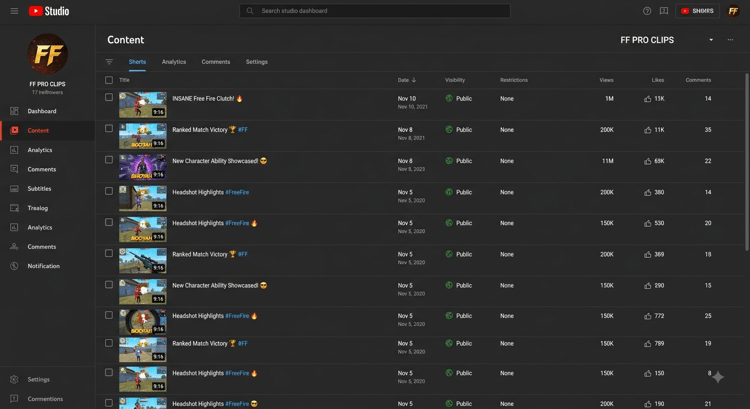The height and width of the screenshot is (409, 750).
Task: Click the search studio dashboard field
Action: click(375, 11)
